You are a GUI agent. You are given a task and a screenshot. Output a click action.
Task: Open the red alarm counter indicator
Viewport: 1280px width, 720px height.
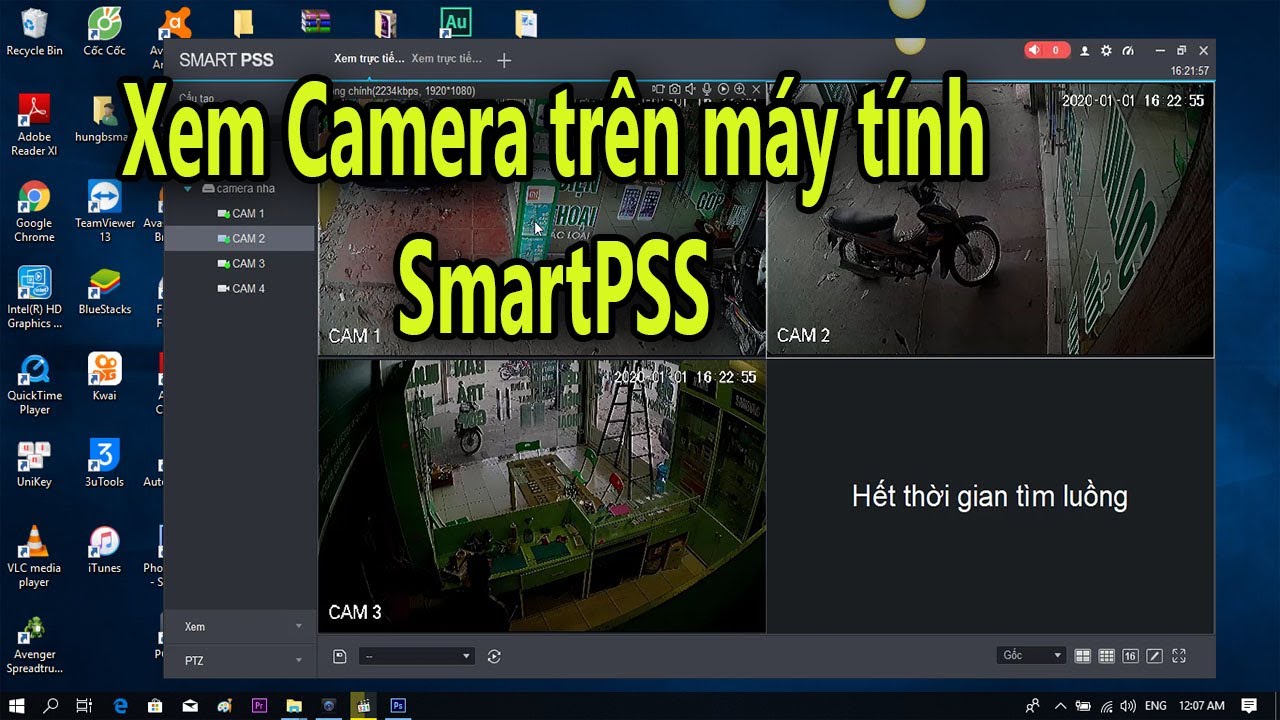[x=1046, y=50]
